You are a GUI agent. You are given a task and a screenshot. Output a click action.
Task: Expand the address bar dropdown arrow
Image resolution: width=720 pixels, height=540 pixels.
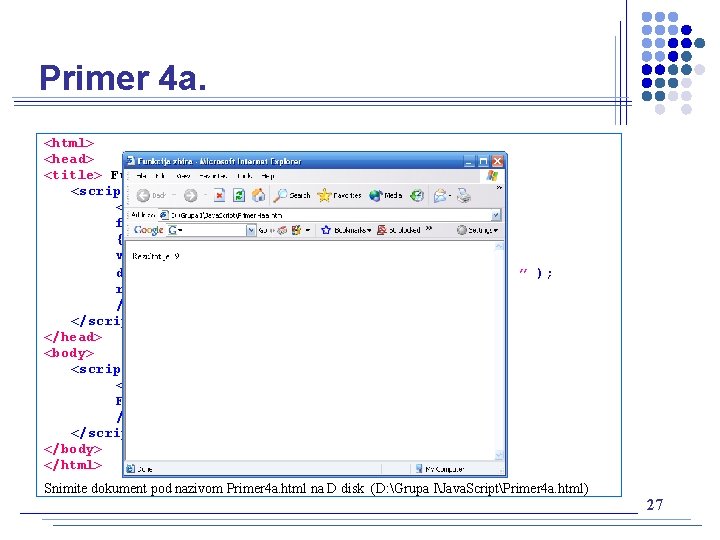495,215
